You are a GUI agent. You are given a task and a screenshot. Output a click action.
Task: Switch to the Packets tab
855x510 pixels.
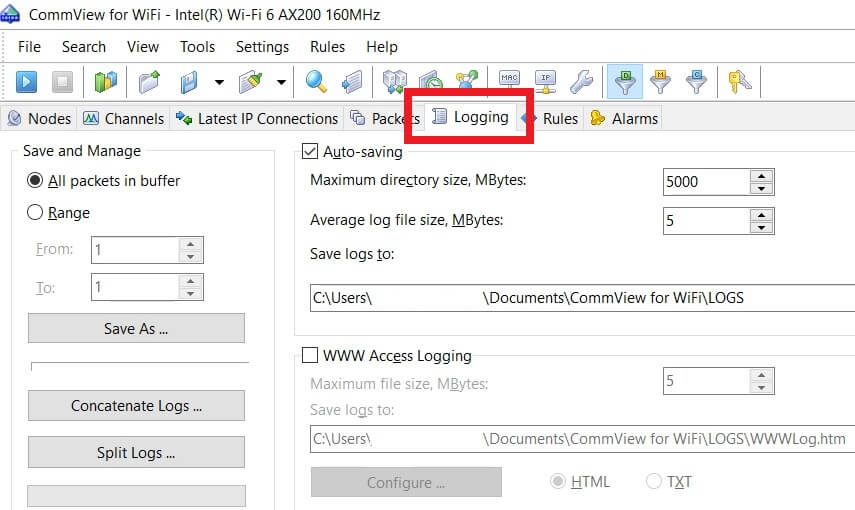click(385, 118)
